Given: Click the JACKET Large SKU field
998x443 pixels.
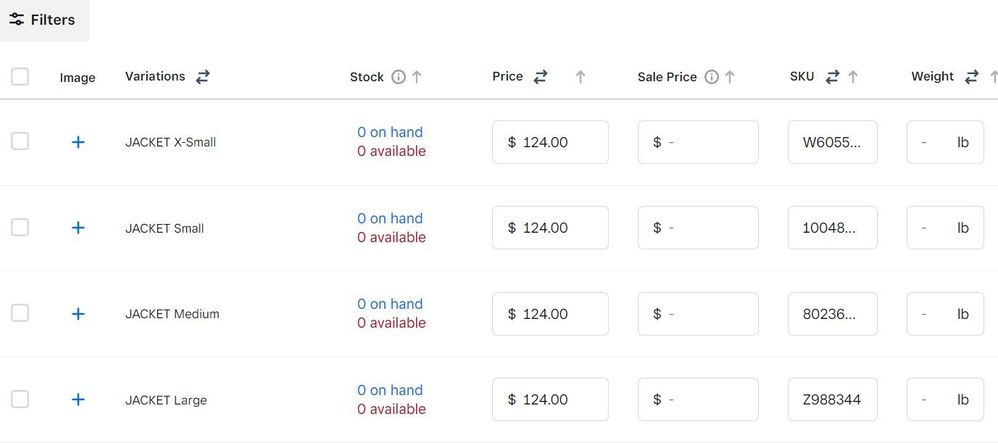Looking at the screenshot, I should point(832,400).
